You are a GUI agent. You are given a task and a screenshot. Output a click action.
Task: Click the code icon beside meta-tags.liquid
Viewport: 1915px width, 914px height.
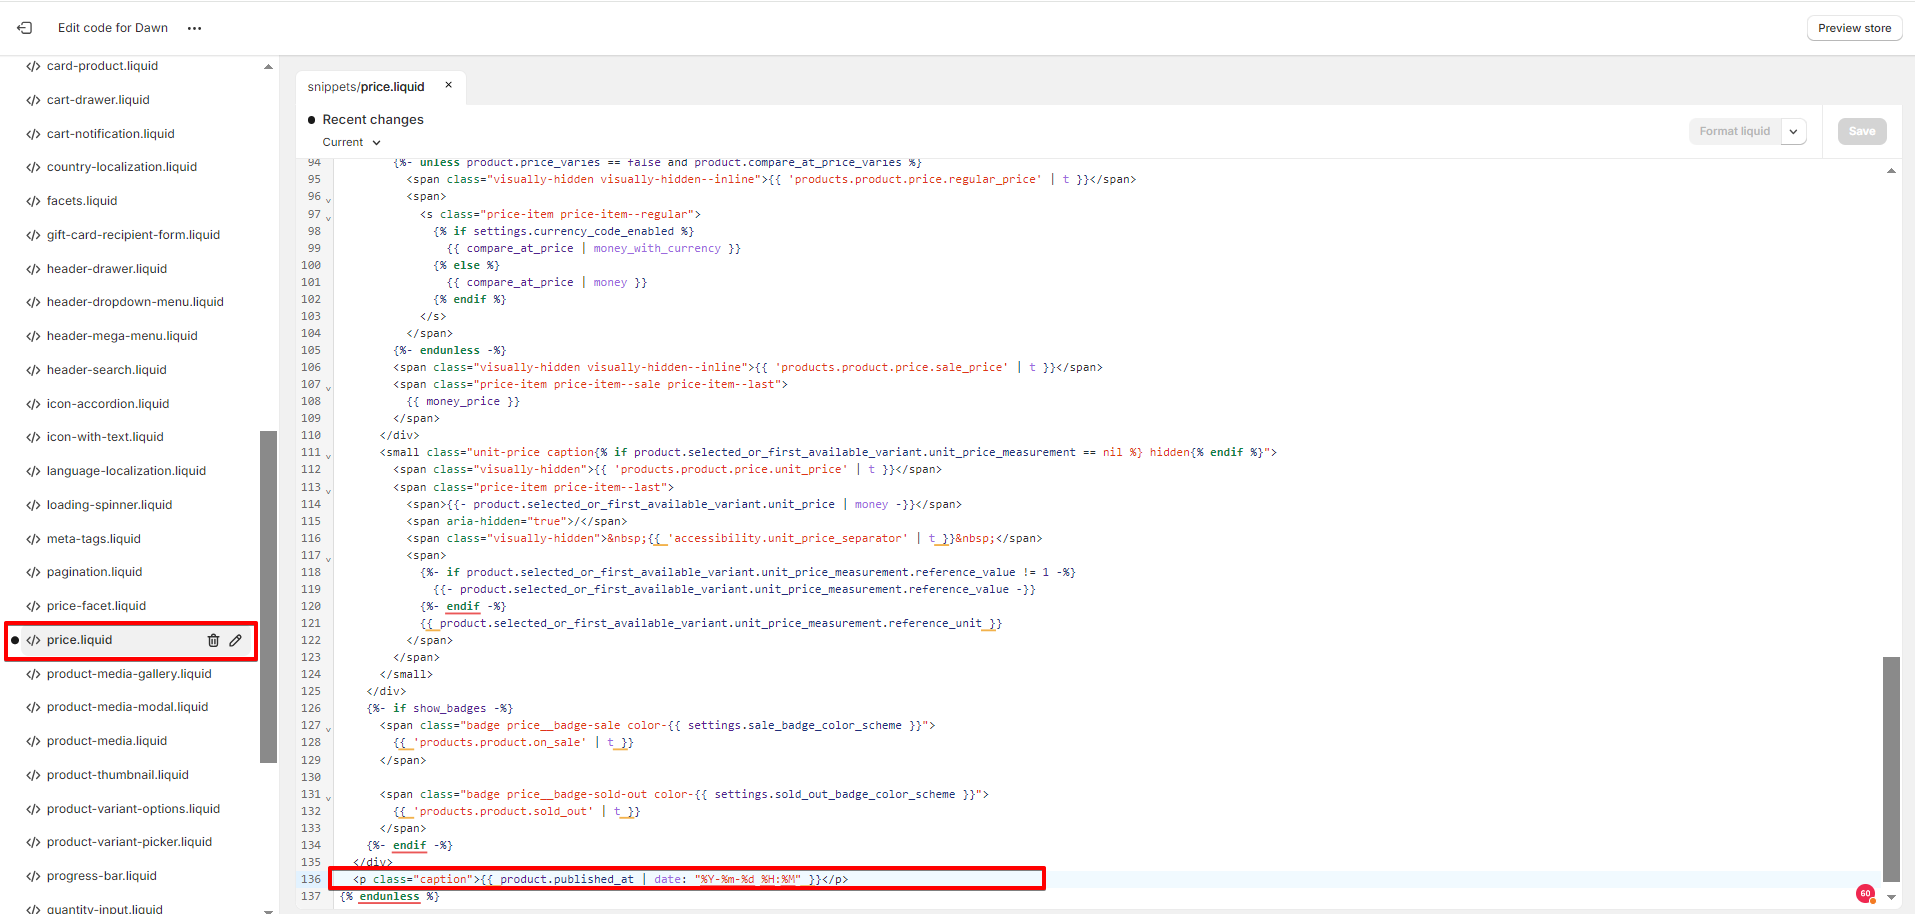(x=33, y=539)
